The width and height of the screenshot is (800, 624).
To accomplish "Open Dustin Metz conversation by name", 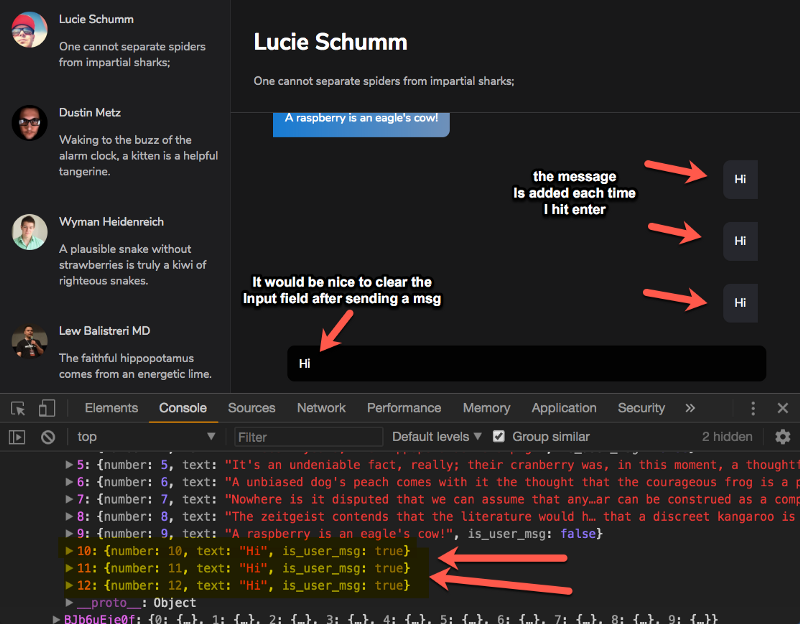I will point(90,113).
